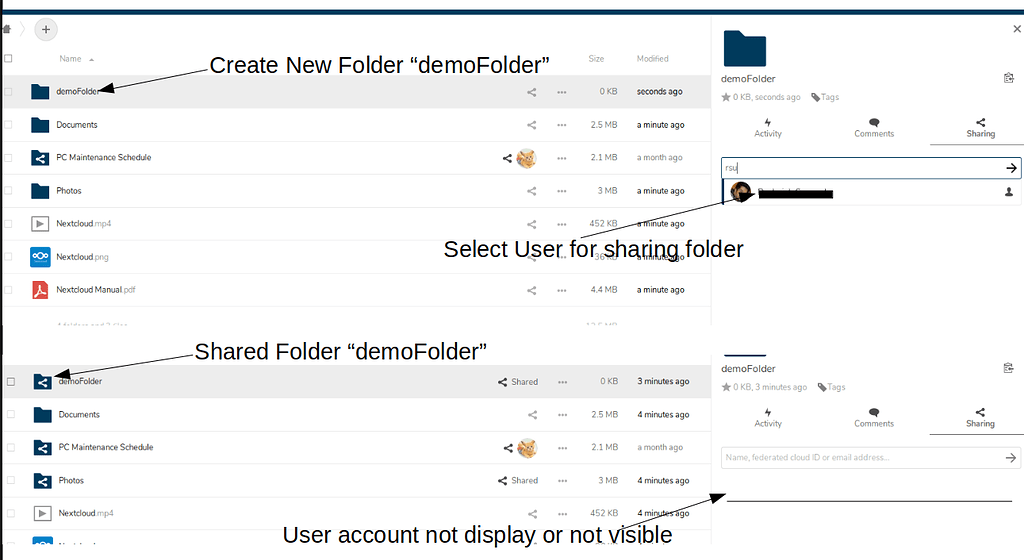The width and height of the screenshot is (1024, 560).
Task: Click the blue Nextcloud.png thumbnail icon
Action: pyautogui.click(x=40, y=257)
